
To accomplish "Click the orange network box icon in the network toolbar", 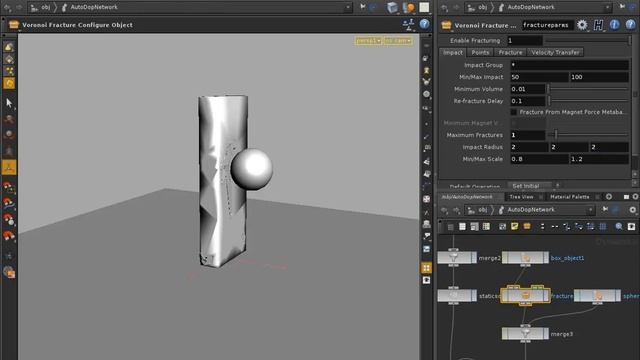I will 527,226.
